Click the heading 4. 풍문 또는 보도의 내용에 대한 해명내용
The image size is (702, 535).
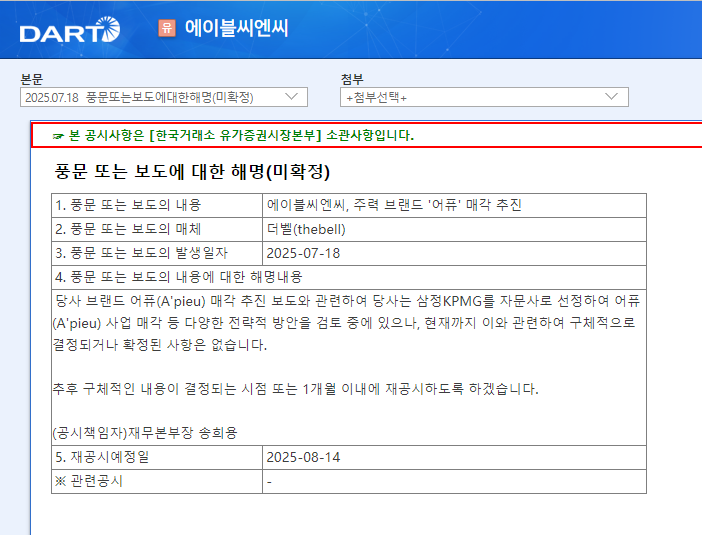[x=179, y=277]
